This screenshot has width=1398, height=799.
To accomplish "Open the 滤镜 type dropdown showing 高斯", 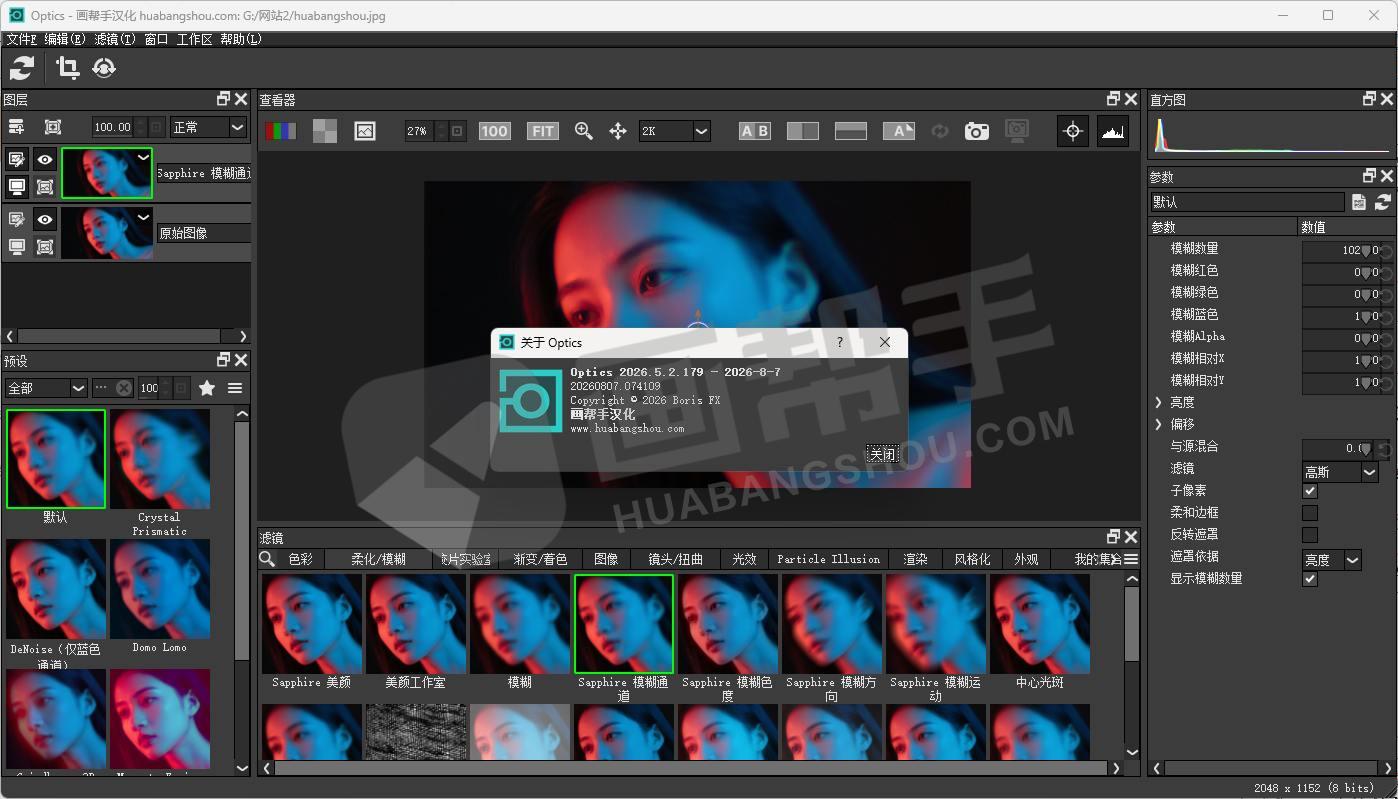I will [1341, 472].
